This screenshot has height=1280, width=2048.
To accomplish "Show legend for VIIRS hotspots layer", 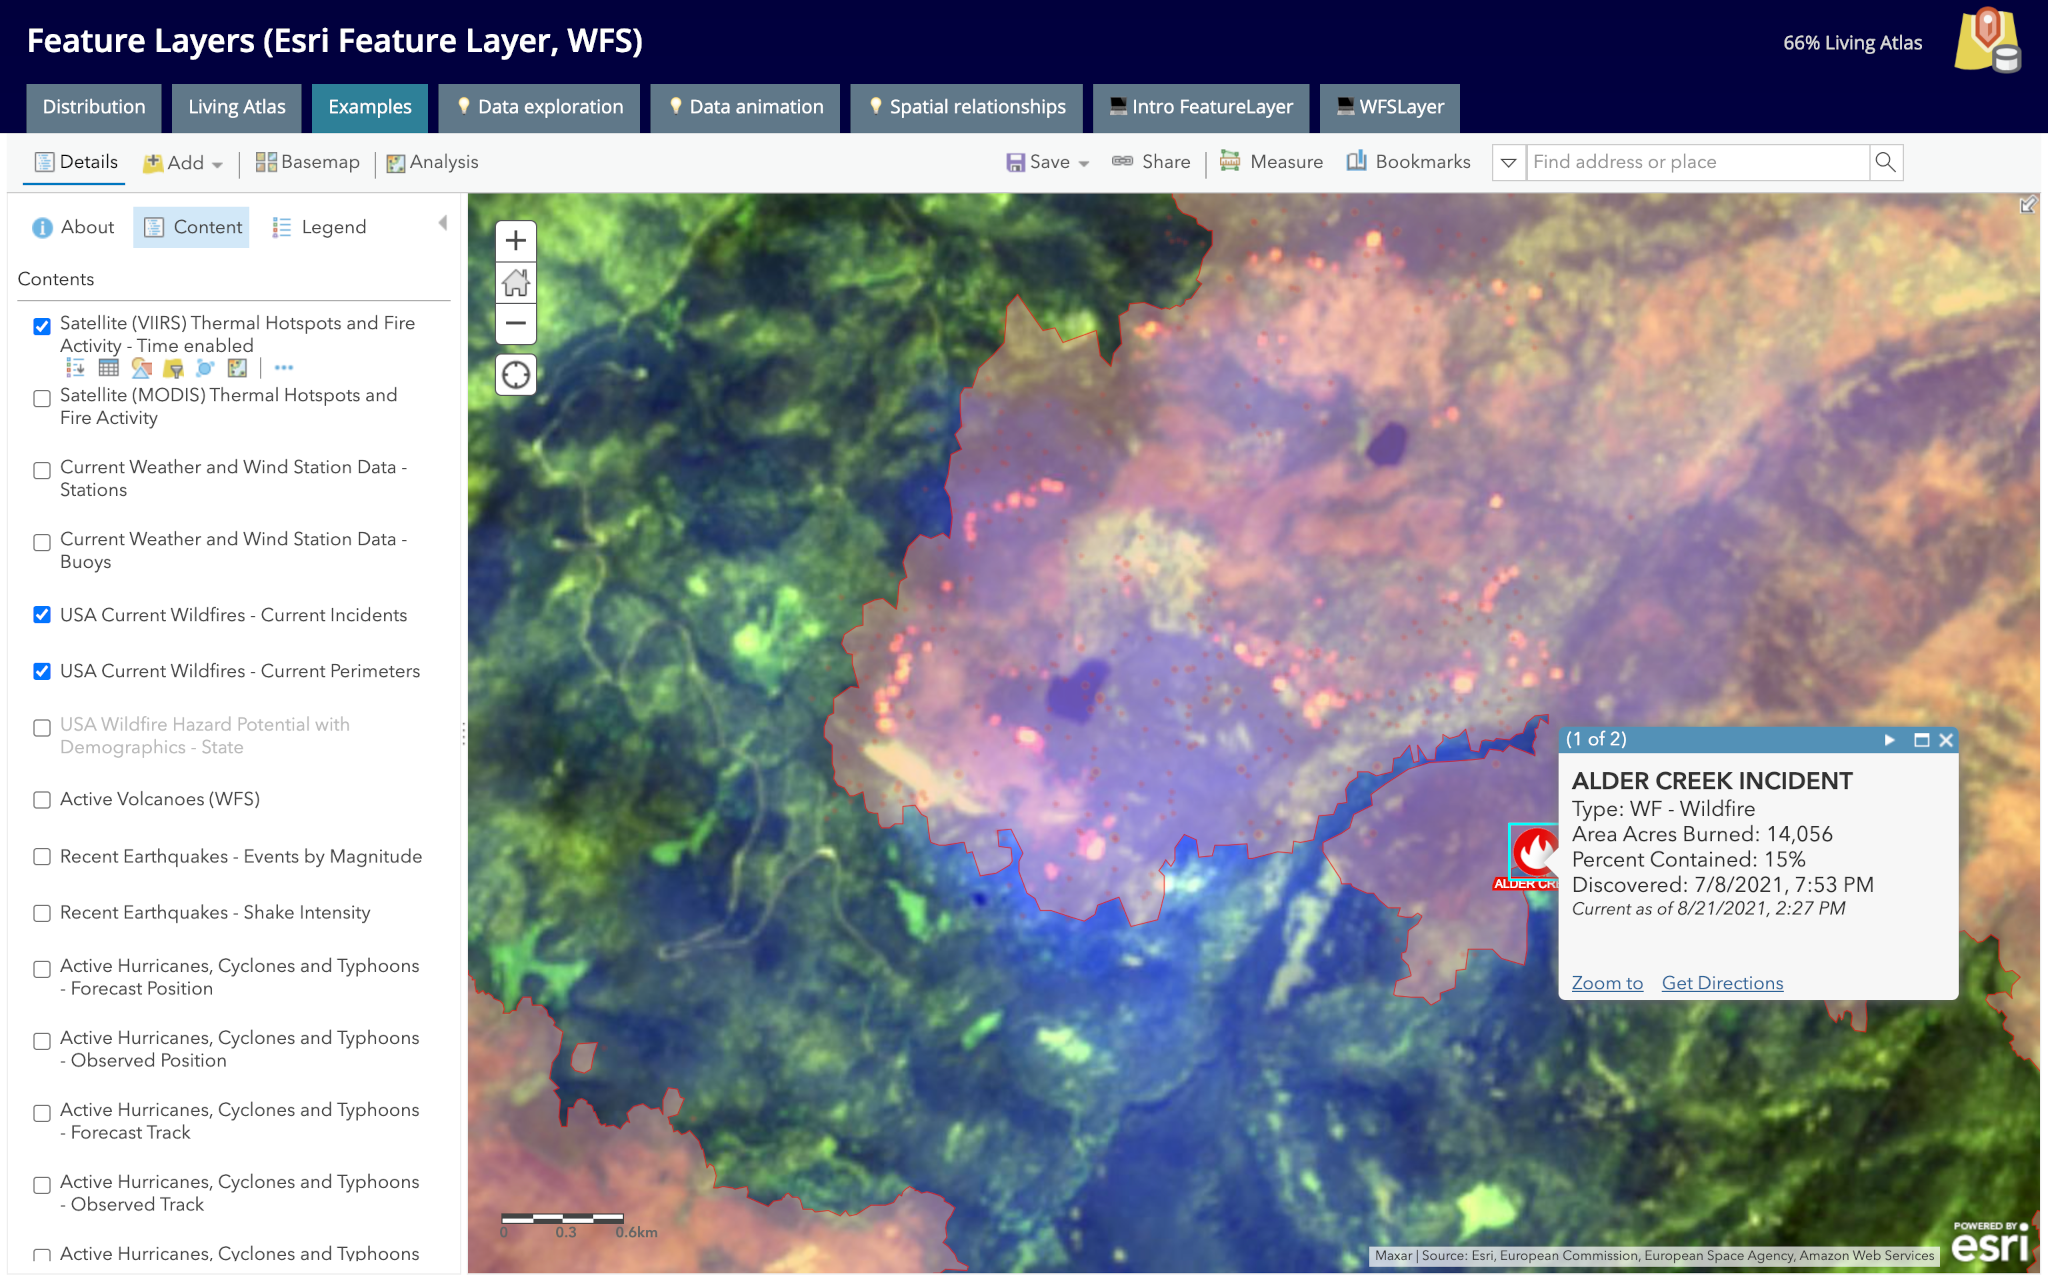I will pos(75,368).
